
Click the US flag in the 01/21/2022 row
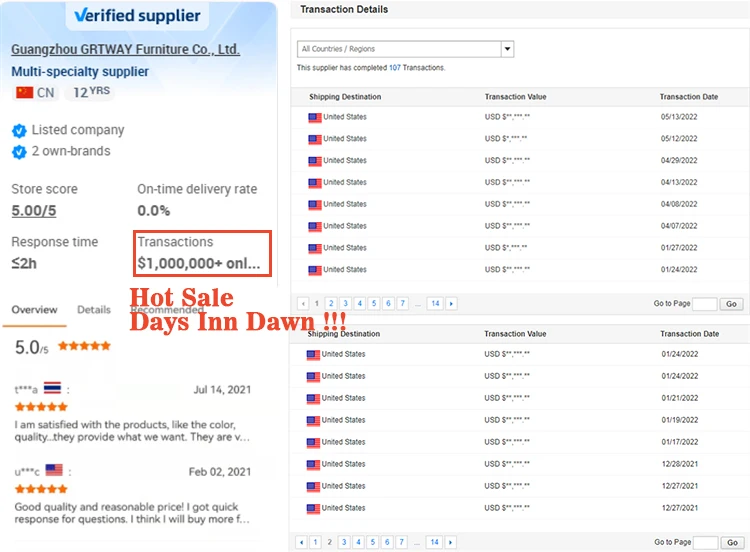pos(313,398)
